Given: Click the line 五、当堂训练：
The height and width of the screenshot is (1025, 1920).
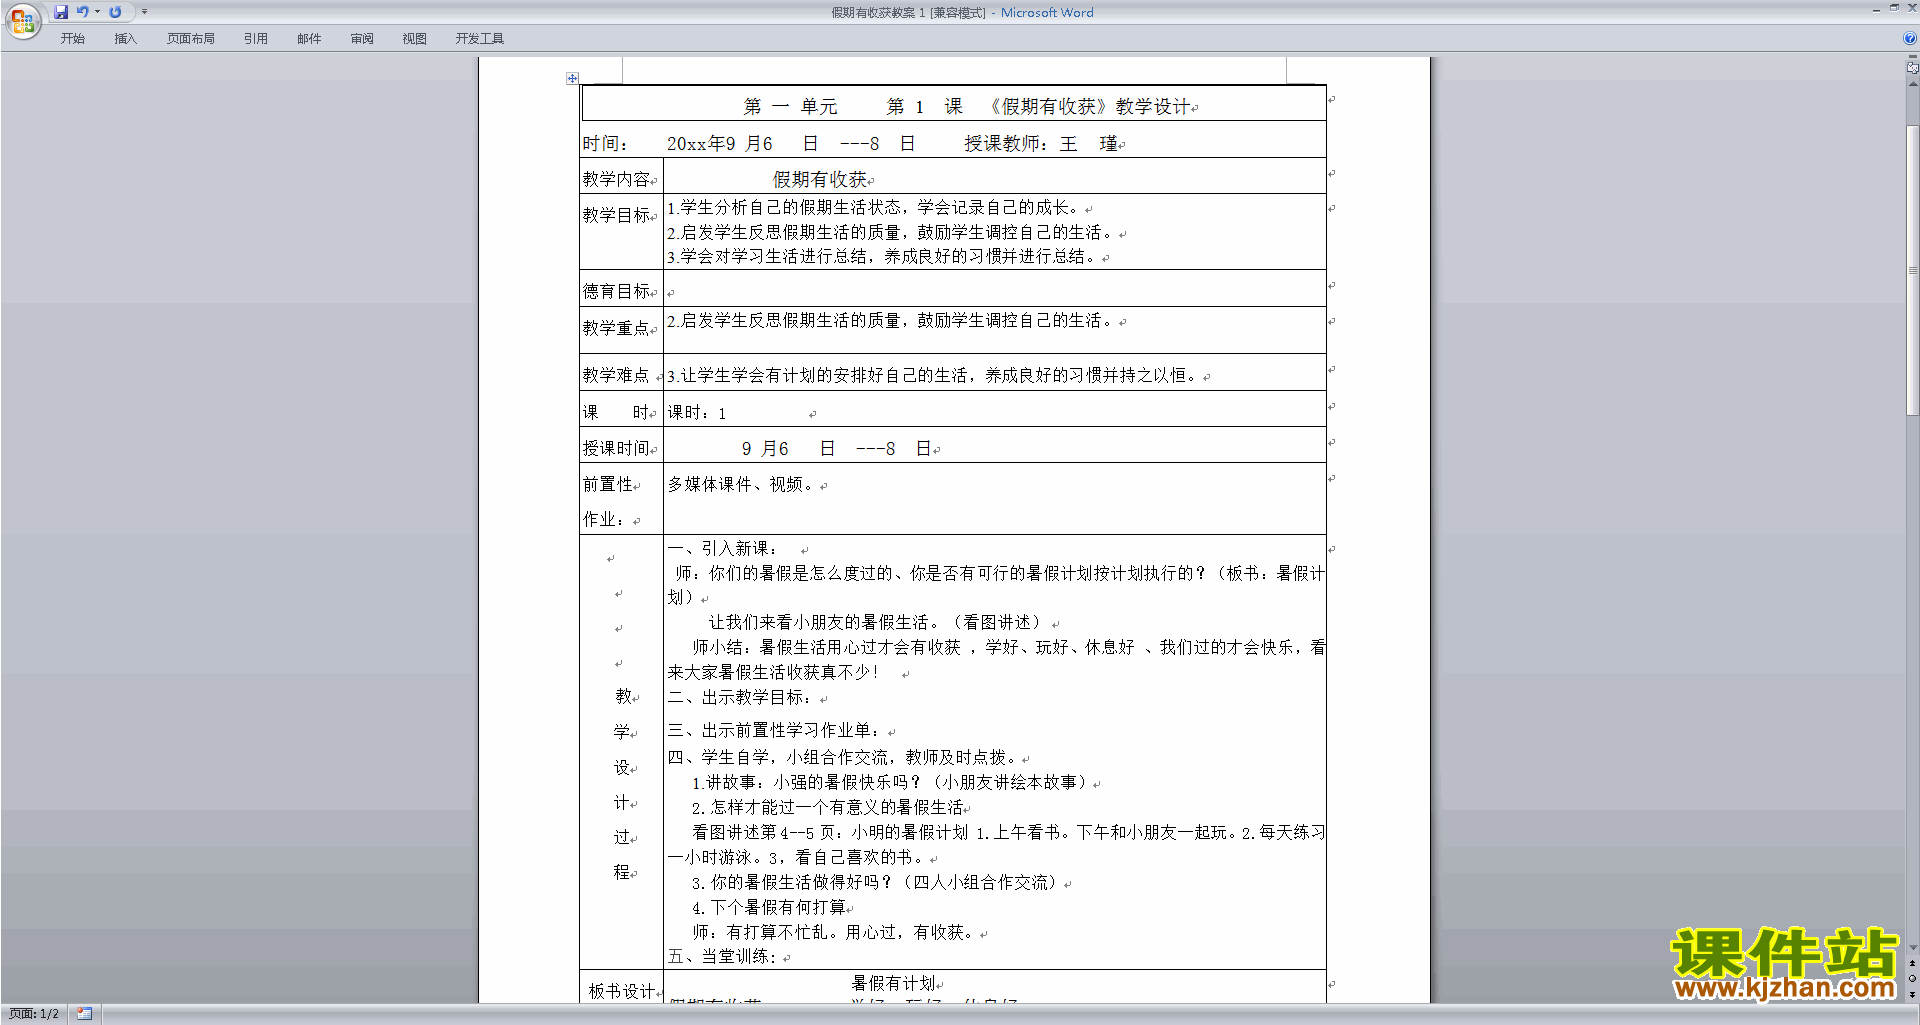Looking at the screenshot, I should (723, 957).
